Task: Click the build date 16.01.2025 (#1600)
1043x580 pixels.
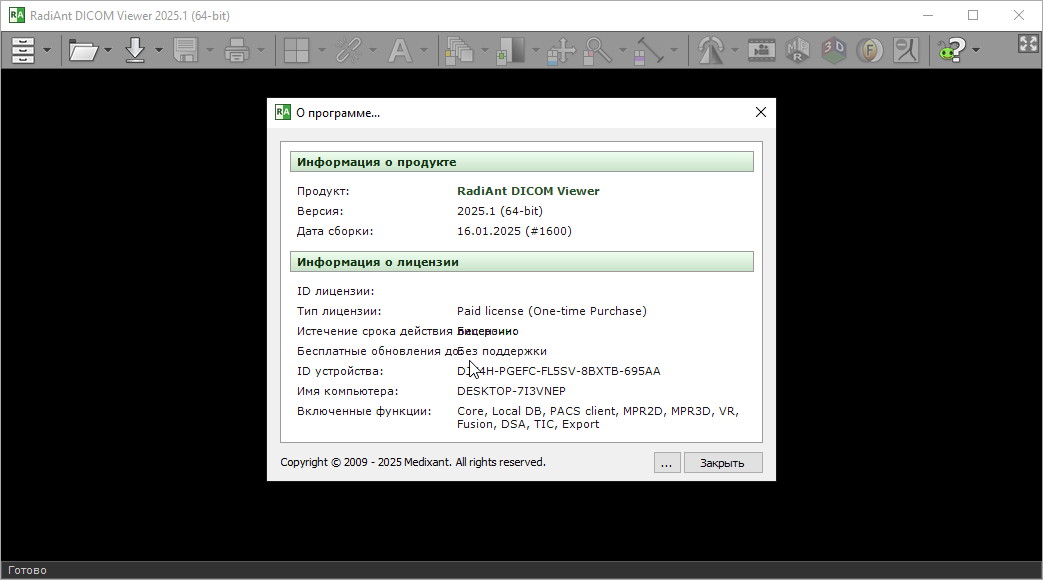Action: [514, 231]
